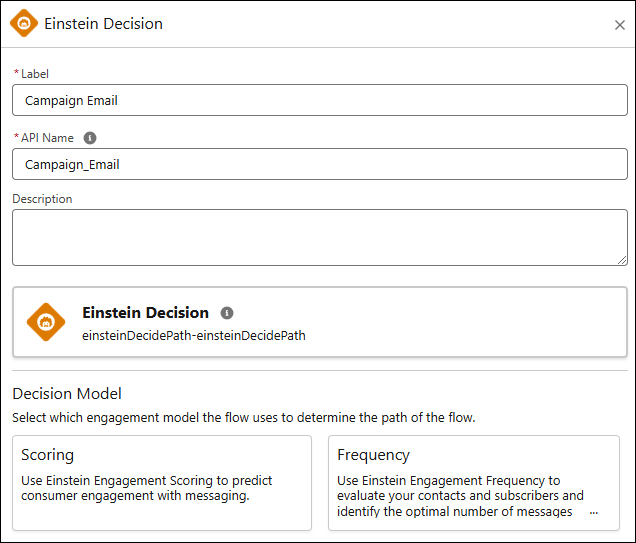The width and height of the screenshot is (636, 543).
Task: Click the orange Einstein icon in the action card
Action: [x=46, y=322]
